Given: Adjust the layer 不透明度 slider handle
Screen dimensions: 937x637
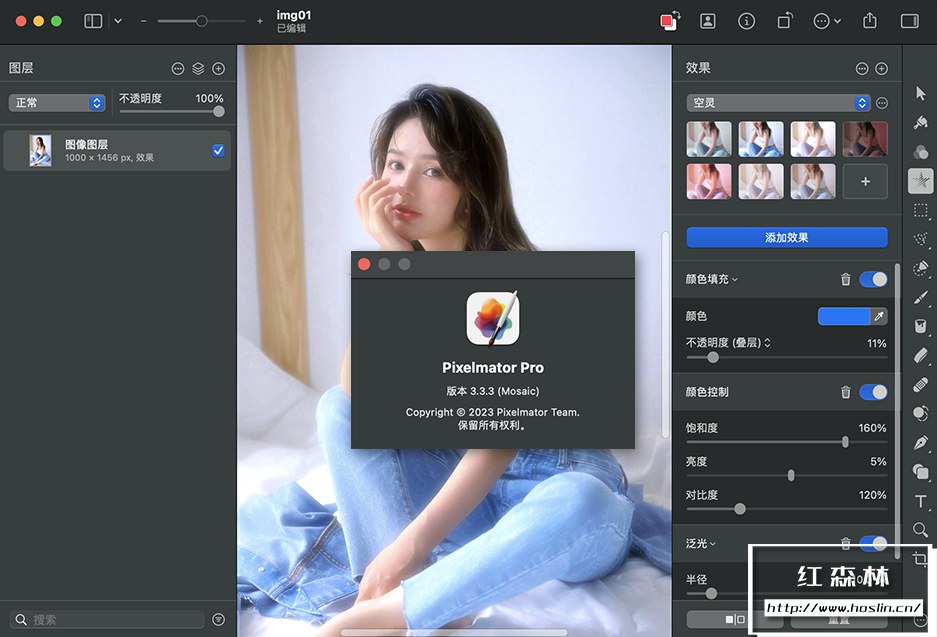Looking at the screenshot, I should coord(219,112).
